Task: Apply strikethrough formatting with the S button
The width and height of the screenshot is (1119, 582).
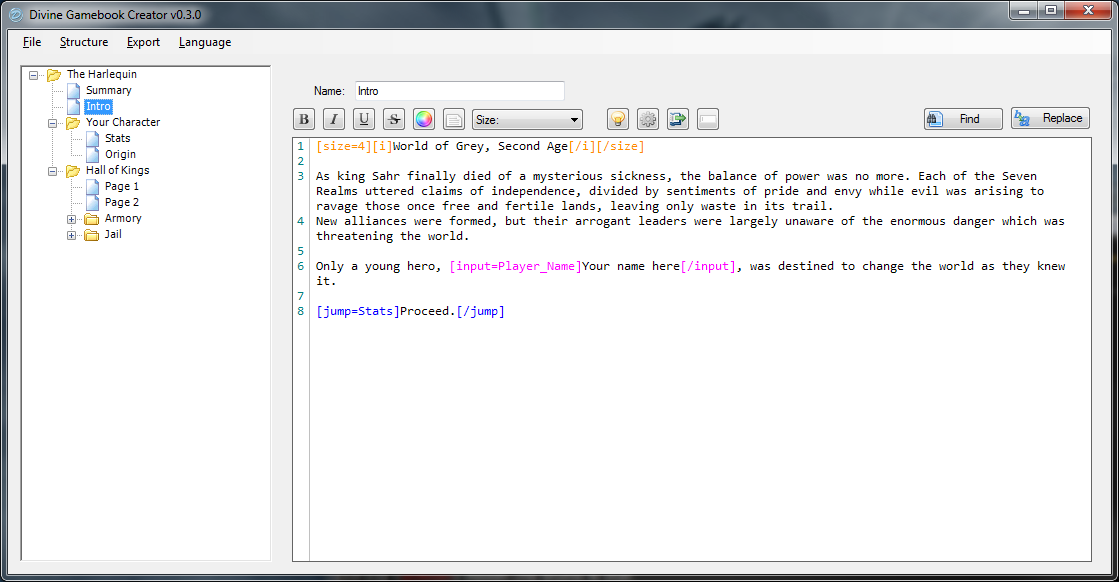Action: click(x=393, y=119)
